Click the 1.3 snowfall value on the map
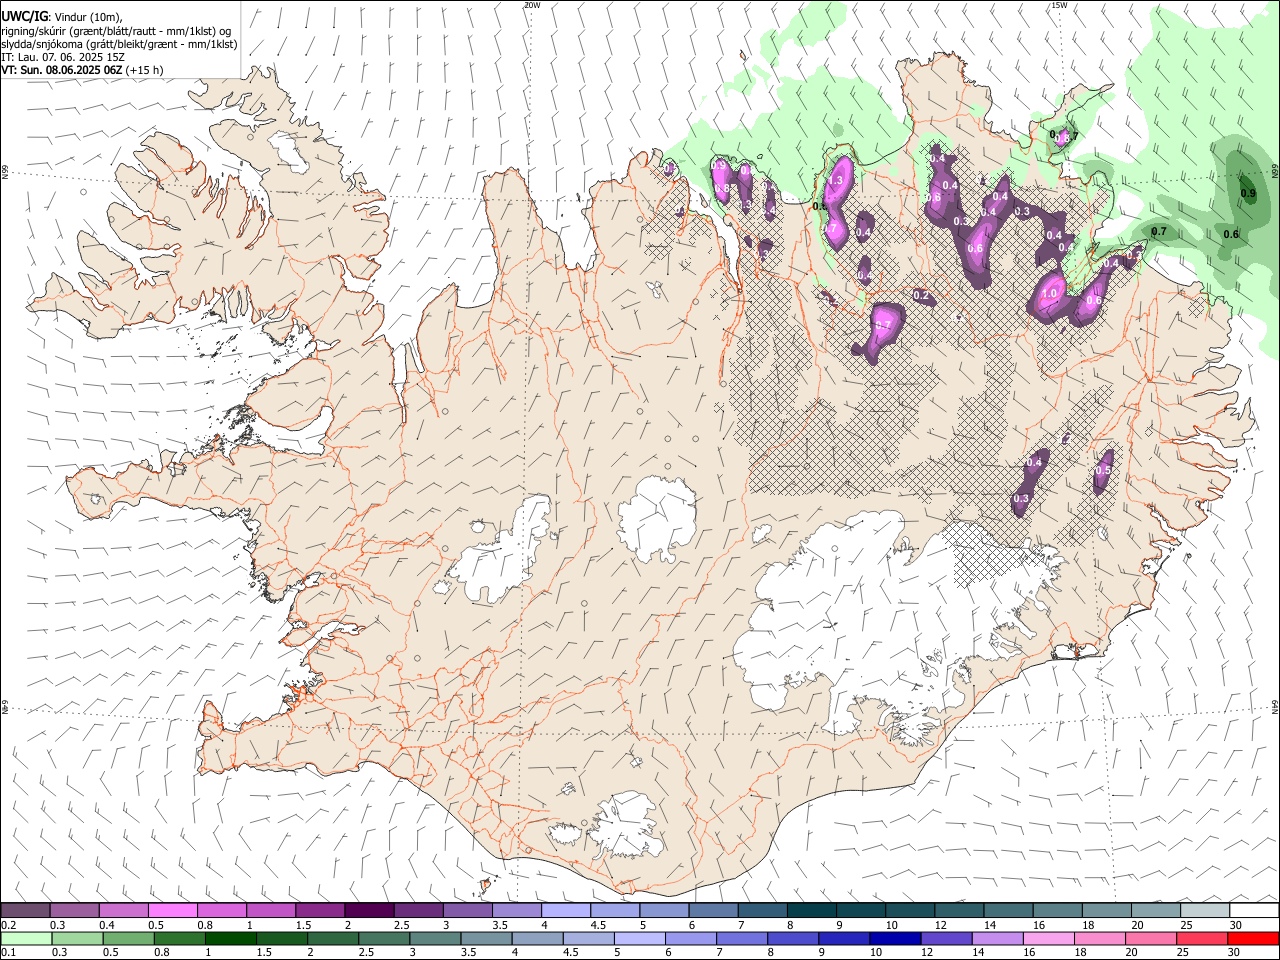This screenshot has height=960, width=1280. 838,181
